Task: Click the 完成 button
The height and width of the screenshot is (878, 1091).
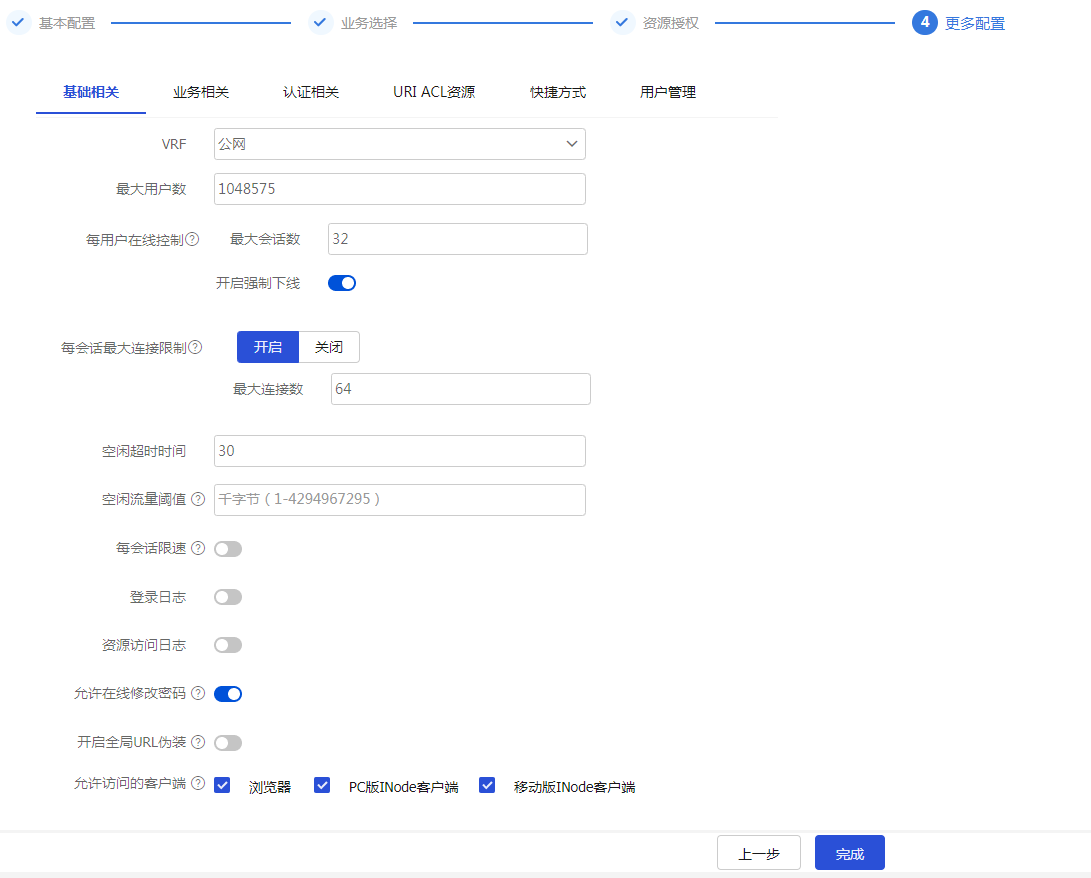Action: pyautogui.click(x=850, y=853)
